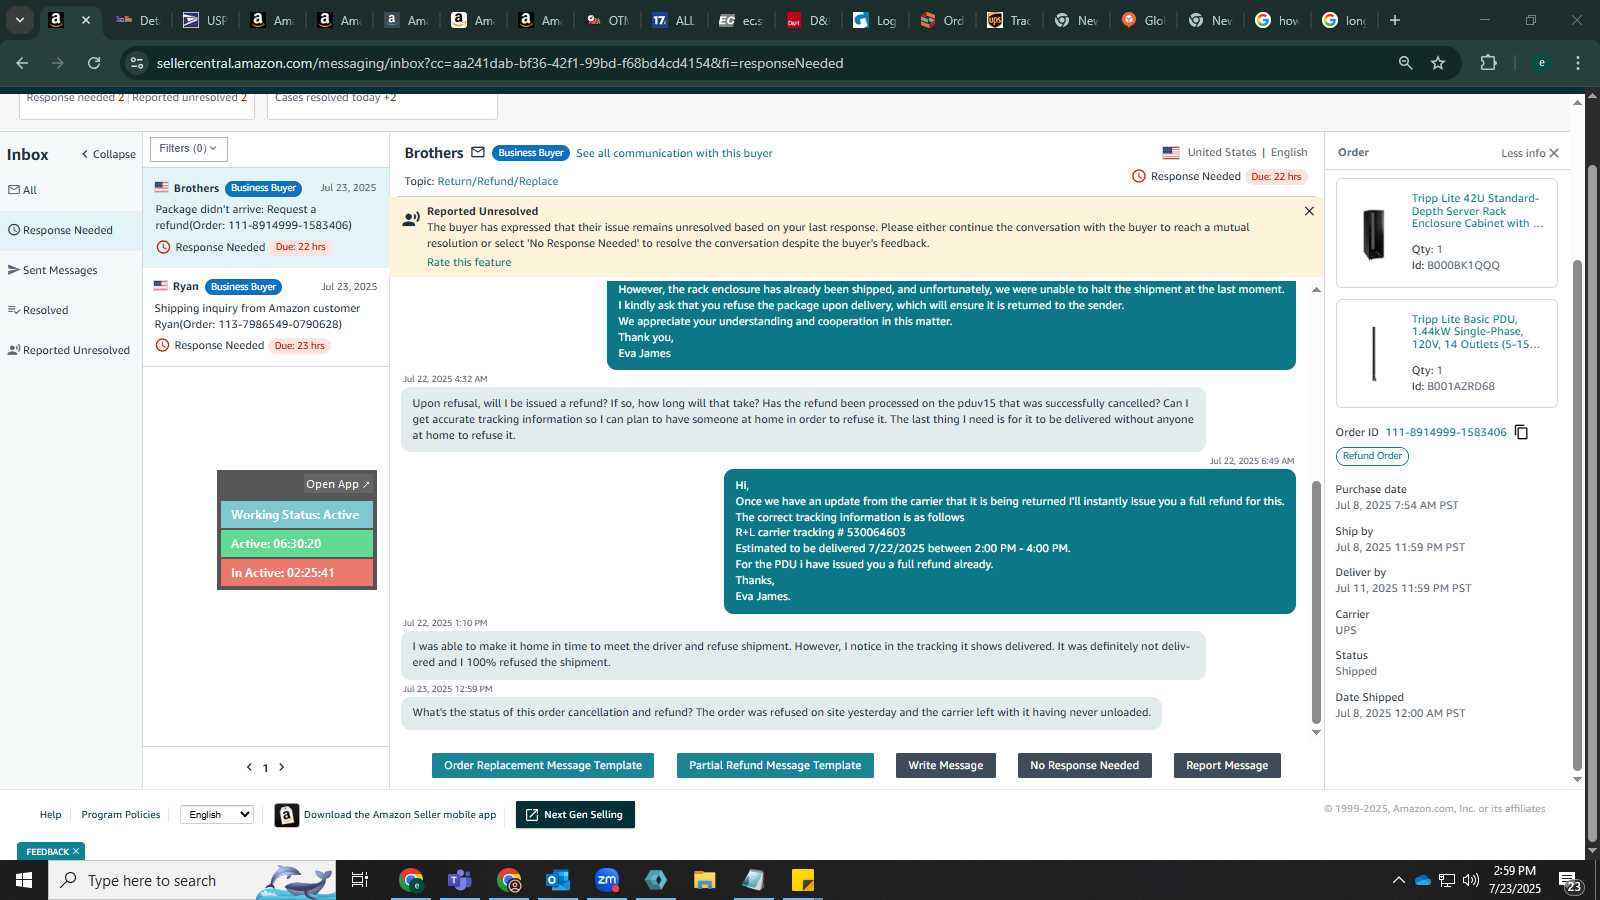Open the notification center icon
1600x900 pixels.
pos(1569,881)
